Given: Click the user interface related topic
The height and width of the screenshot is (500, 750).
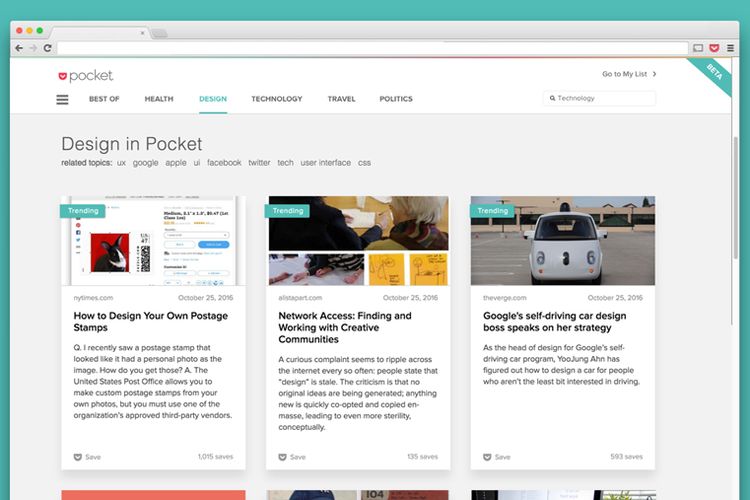Looking at the screenshot, I should (x=326, y=163).
